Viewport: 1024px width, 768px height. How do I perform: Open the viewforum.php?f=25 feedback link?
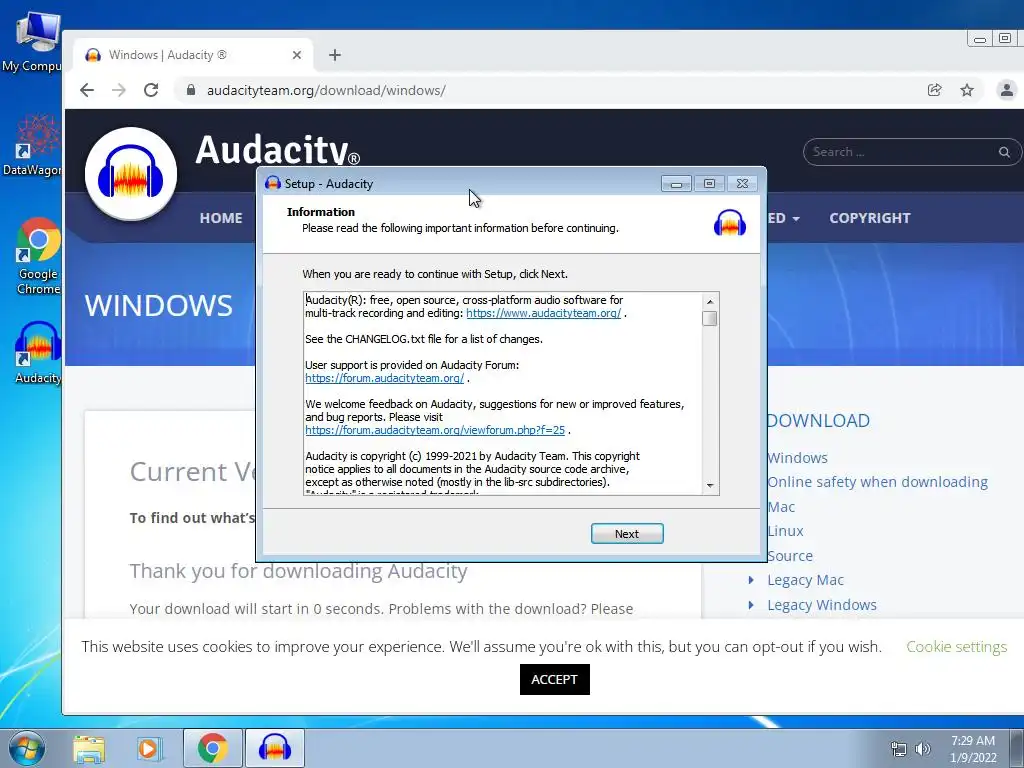coord(435,430)
